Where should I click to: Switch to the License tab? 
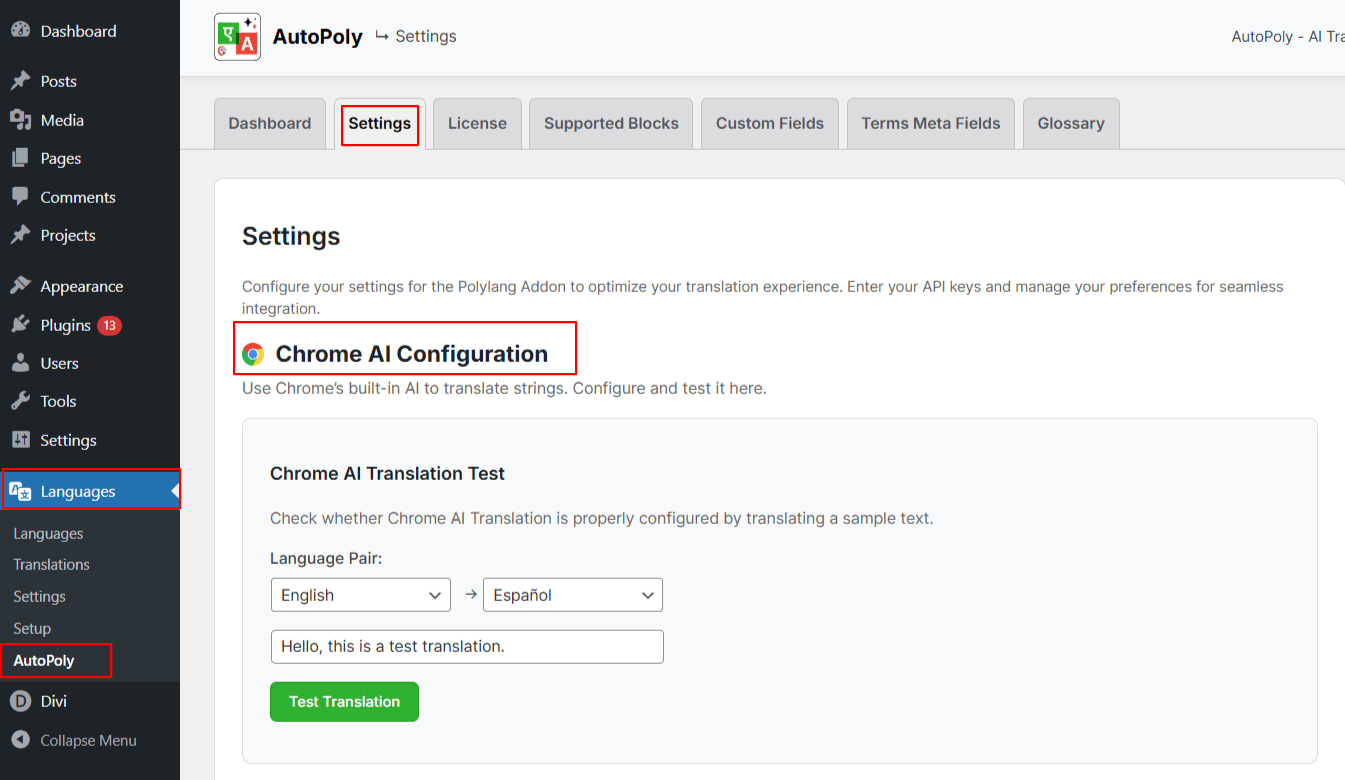coord(477,124)
